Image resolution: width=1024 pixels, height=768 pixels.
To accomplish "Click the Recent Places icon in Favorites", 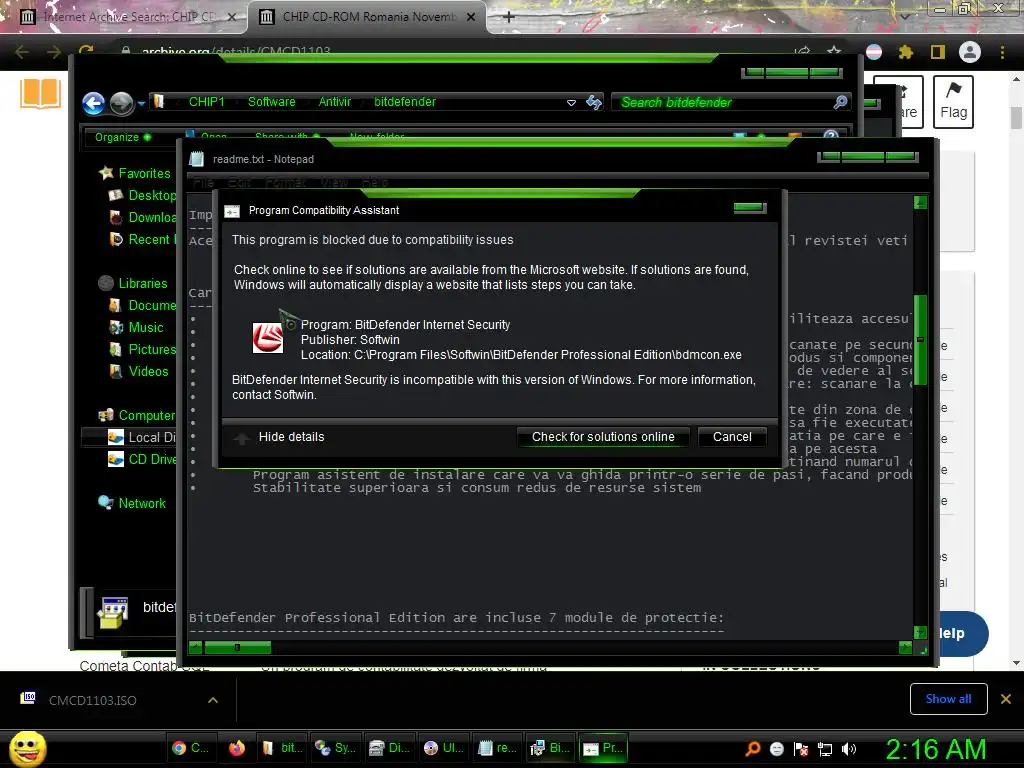I will (x=116, y=240).
